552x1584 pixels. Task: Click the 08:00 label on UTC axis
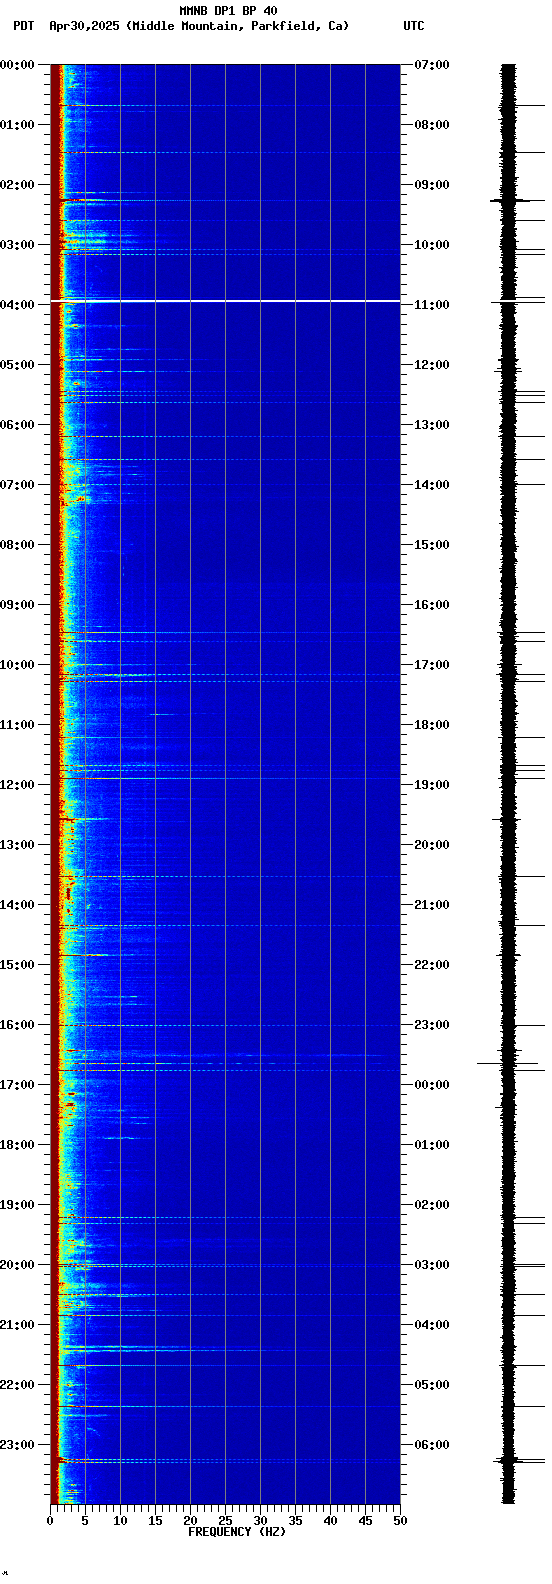[431, 125]
